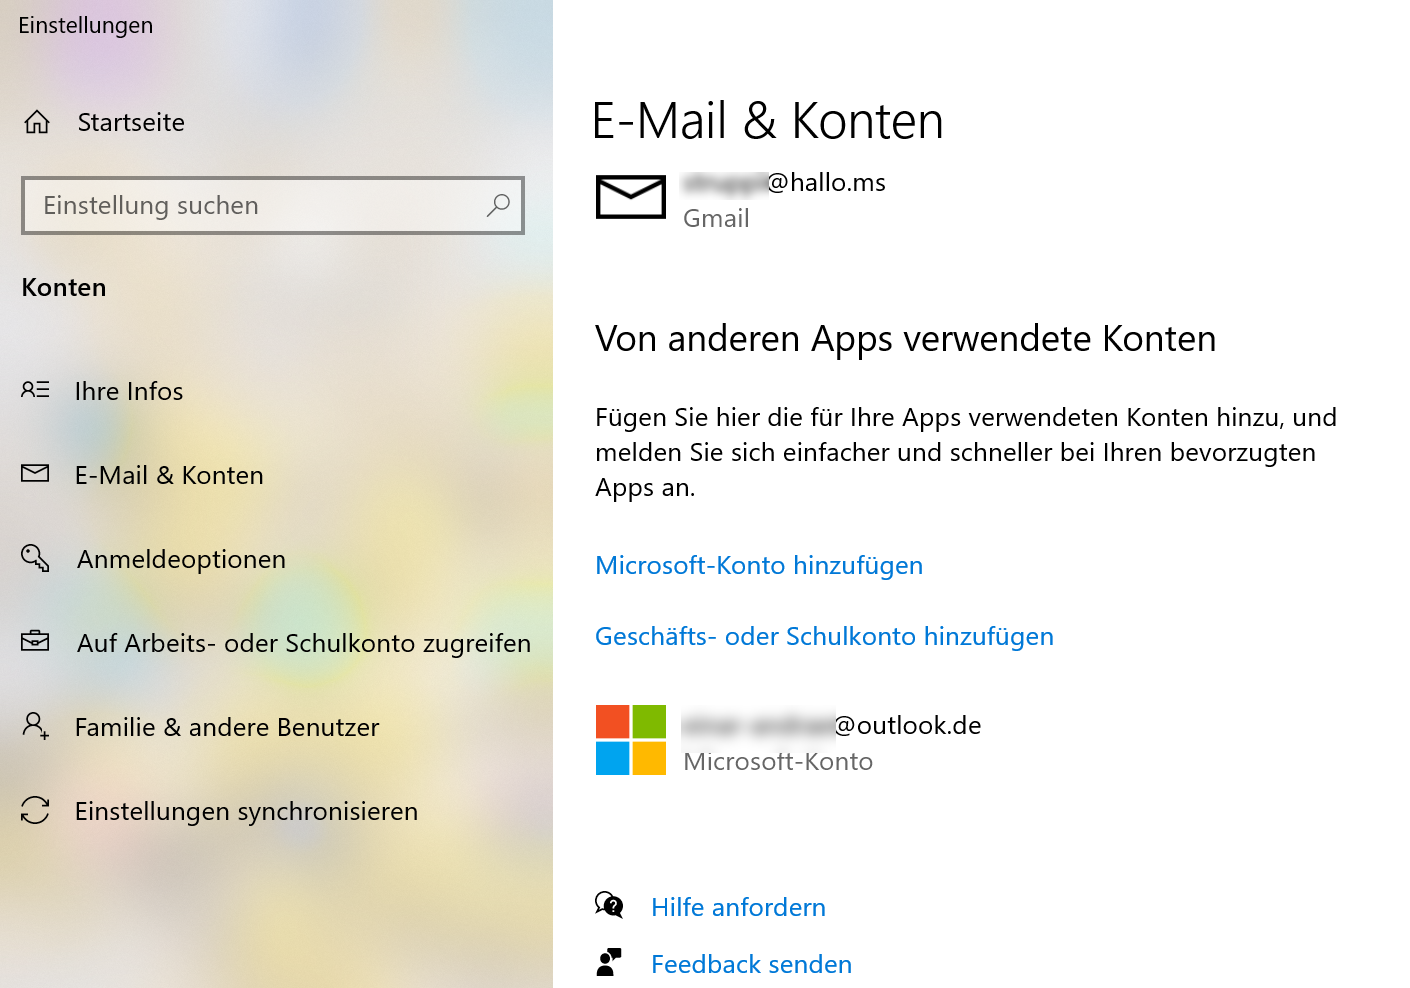Click the person-plus icon for Familie
The image size is (1410, 988).
35,725
